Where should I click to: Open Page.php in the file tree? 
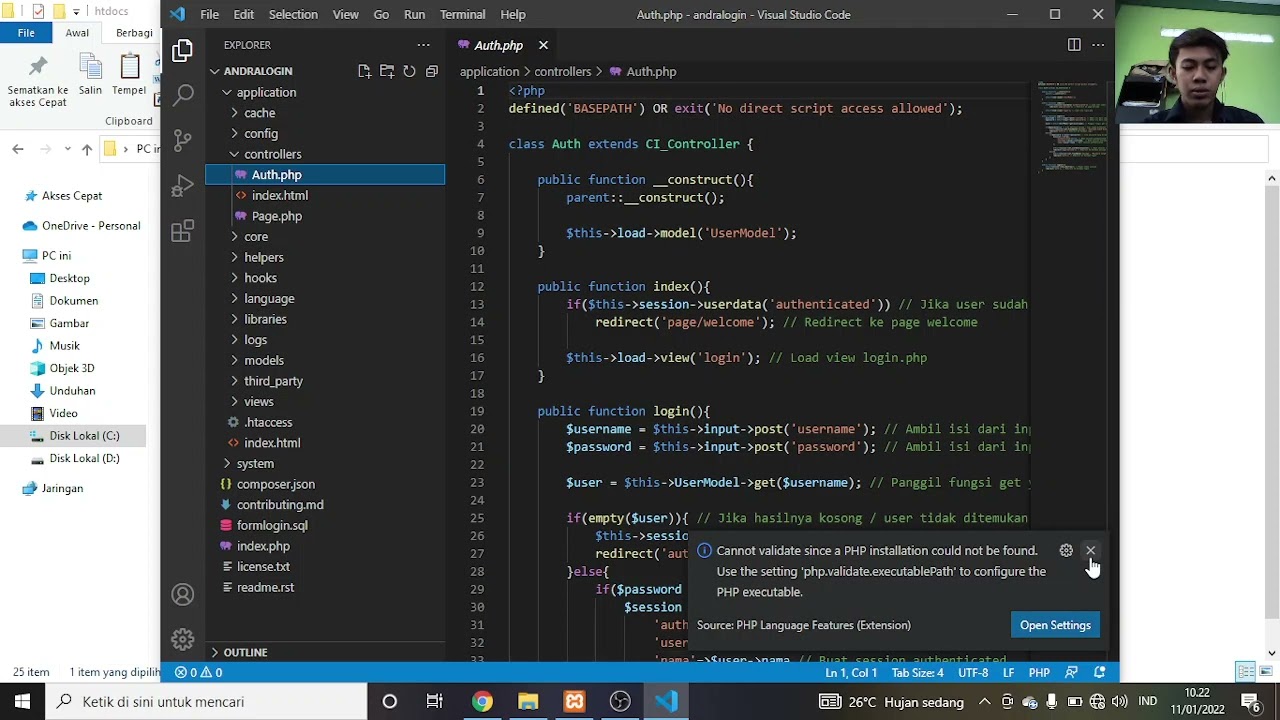point(276,216)
